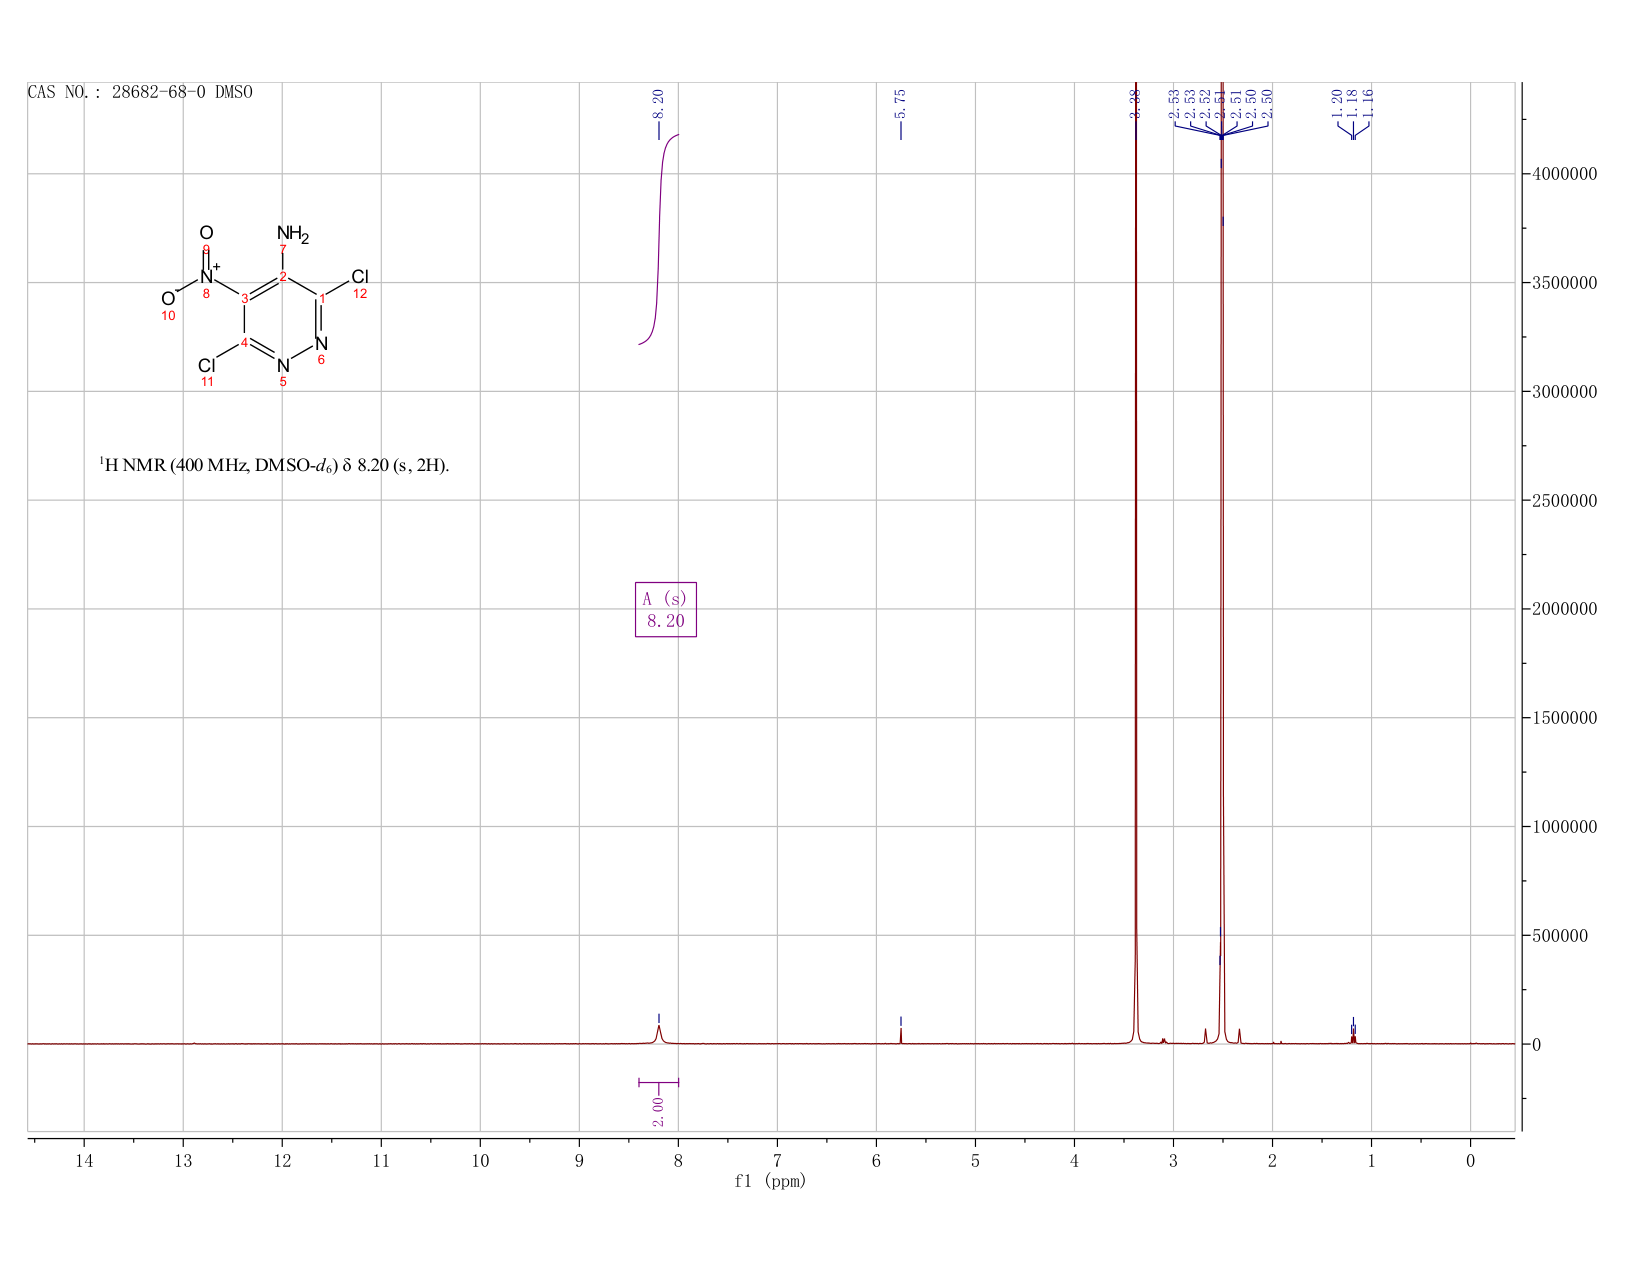The width and height of the screenshot is (1650, 1275).
Task: Click the ring nitrogen labeled 6
Action: point(321,344)
